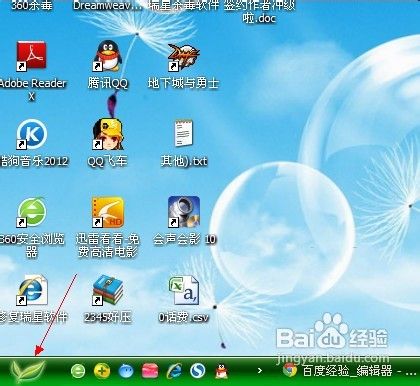Viewport: 420px width, 386px height.
Task: Click the Dreamweaver shortcut label at top
Action: click(x=107, y=5)
